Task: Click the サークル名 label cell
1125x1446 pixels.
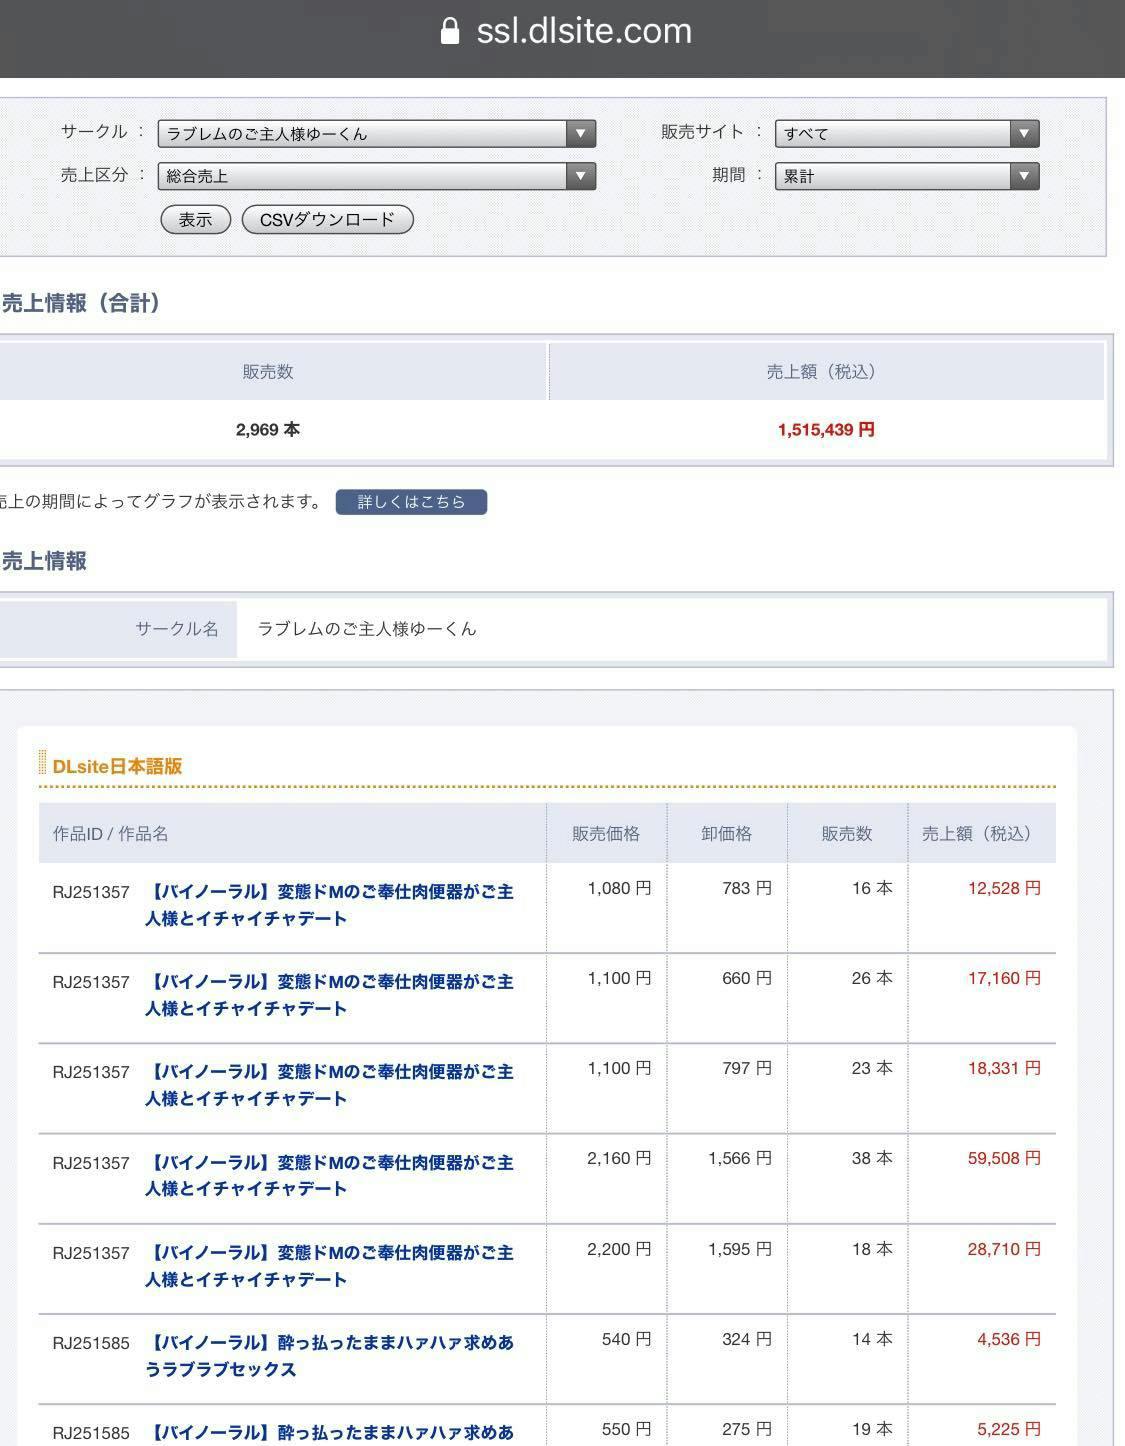Action: coord(118,629)
